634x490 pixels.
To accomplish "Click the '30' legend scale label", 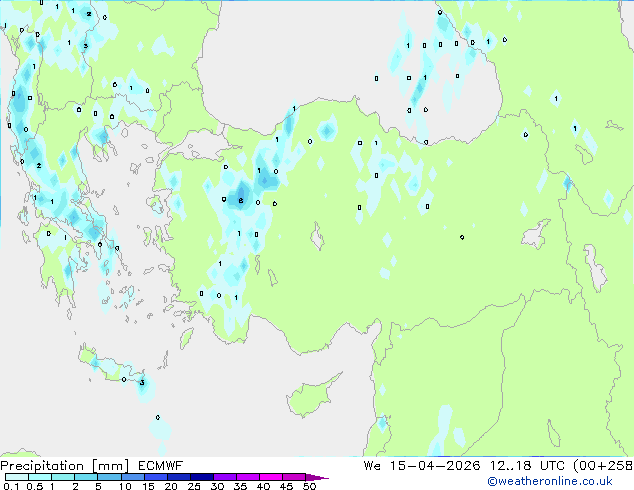I will 217,486.
